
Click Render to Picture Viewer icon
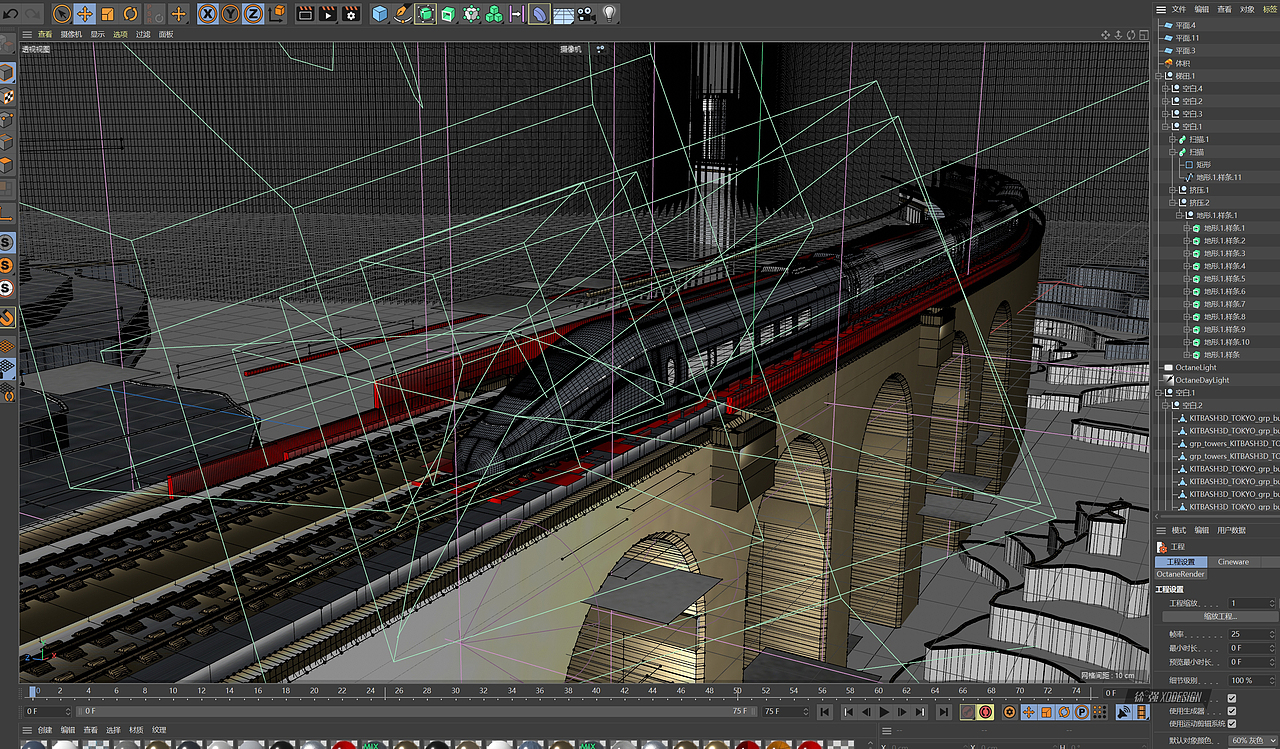[x=328, y=14]
